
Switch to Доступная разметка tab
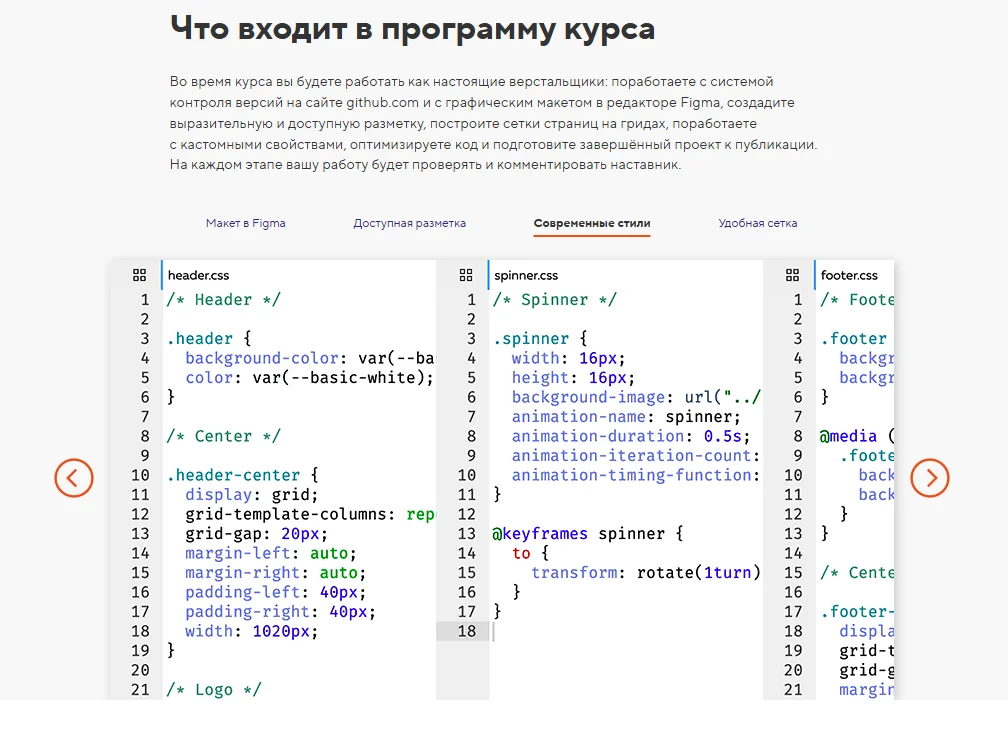click(x=409, y=223)
